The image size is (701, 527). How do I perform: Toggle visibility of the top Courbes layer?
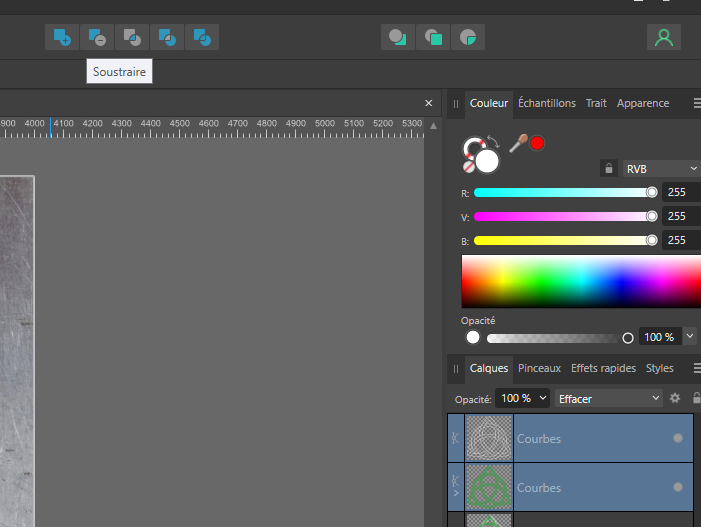(677, 438)
